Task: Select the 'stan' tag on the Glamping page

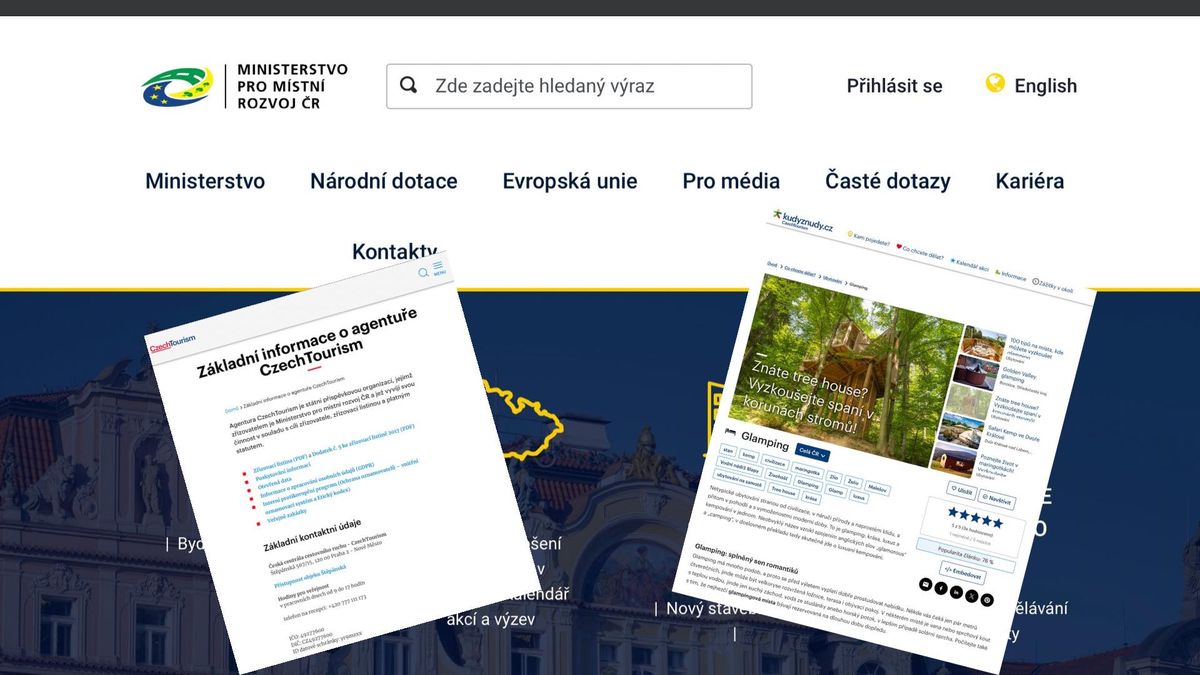Action: (727, 451)
